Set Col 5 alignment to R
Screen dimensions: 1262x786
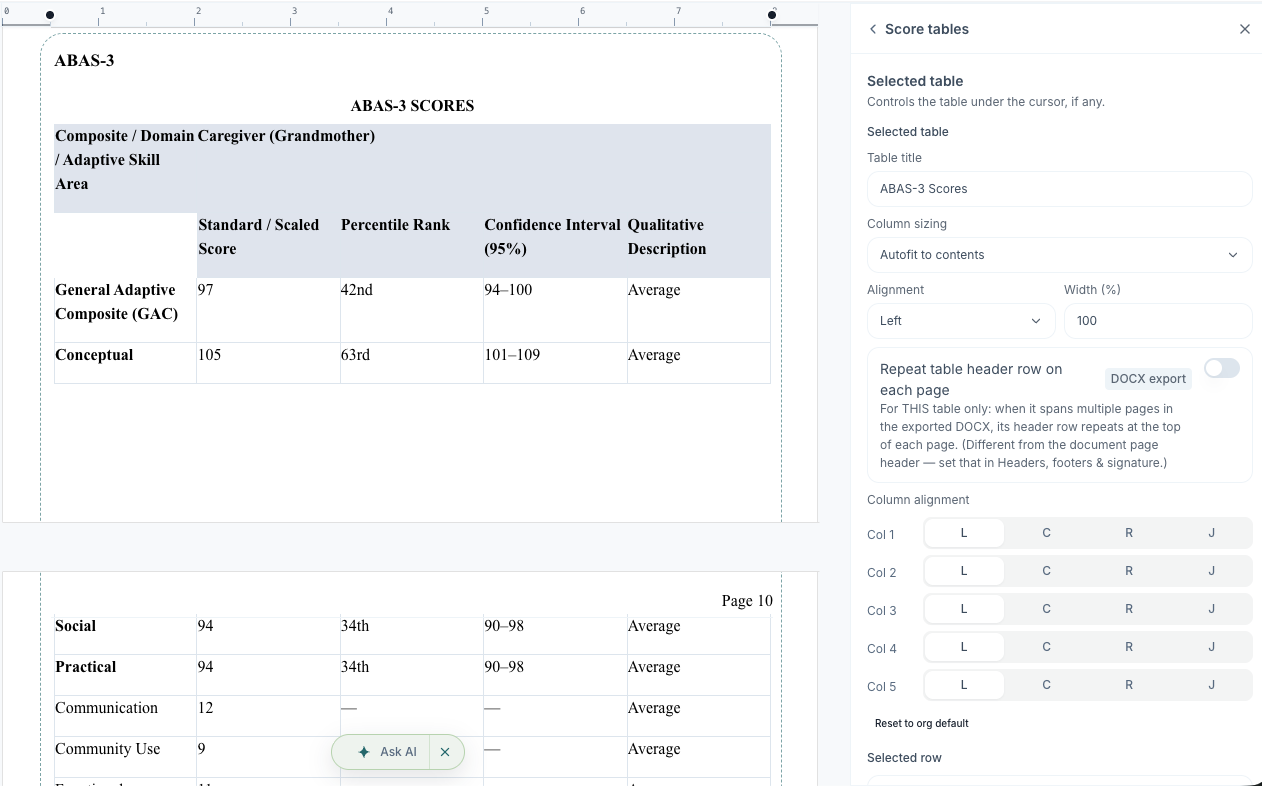pos(1129,685)
